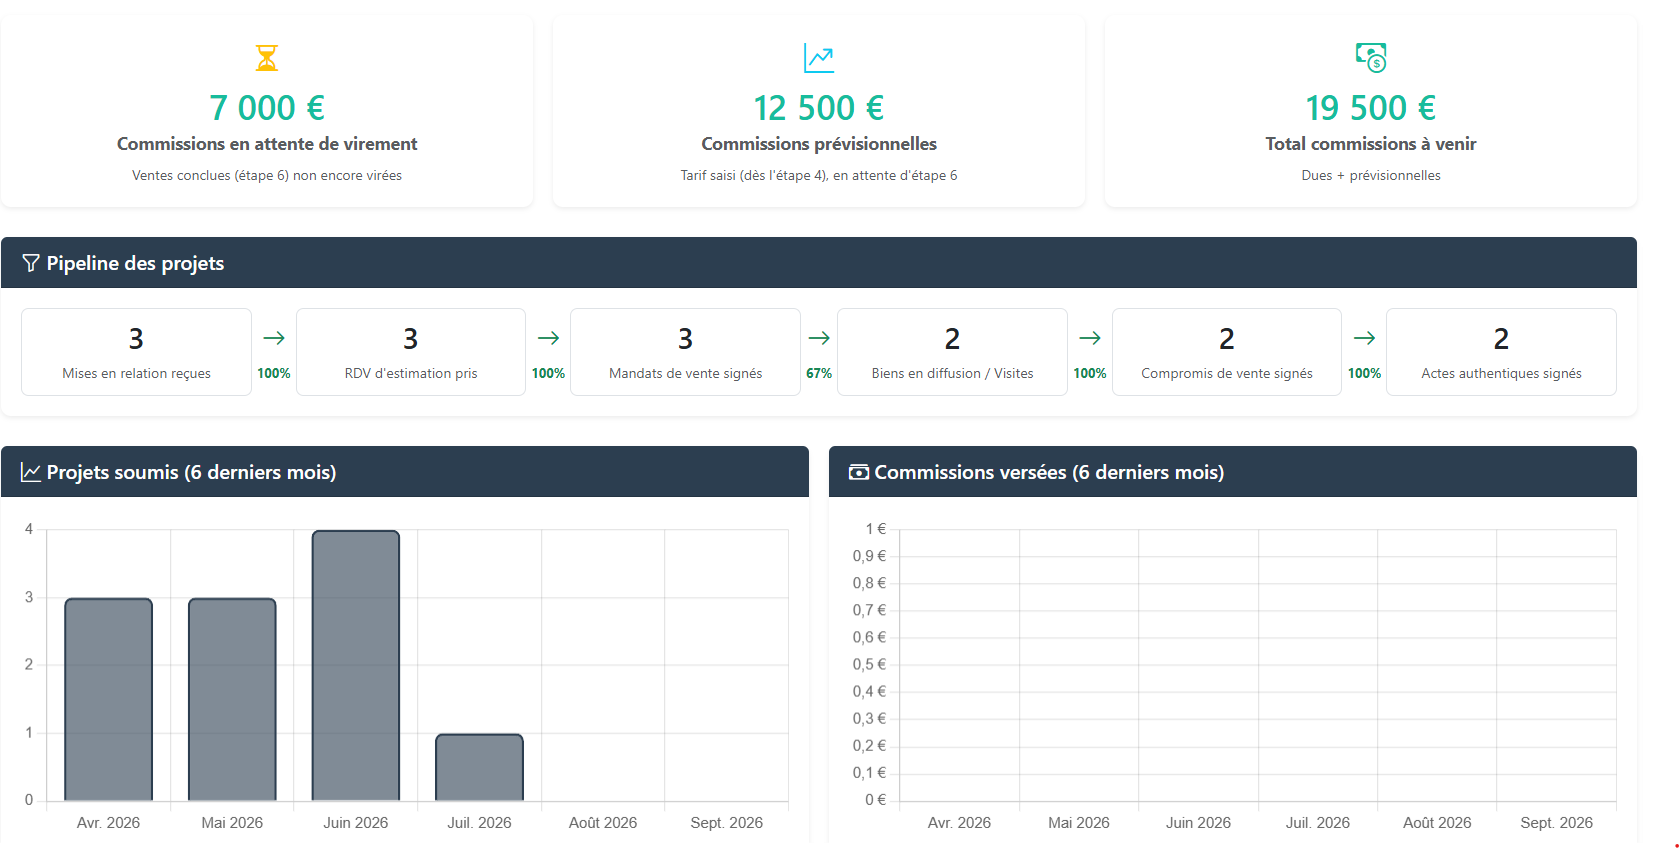Click the arrow after Mises en relation reçues

(x=274, y=338)
